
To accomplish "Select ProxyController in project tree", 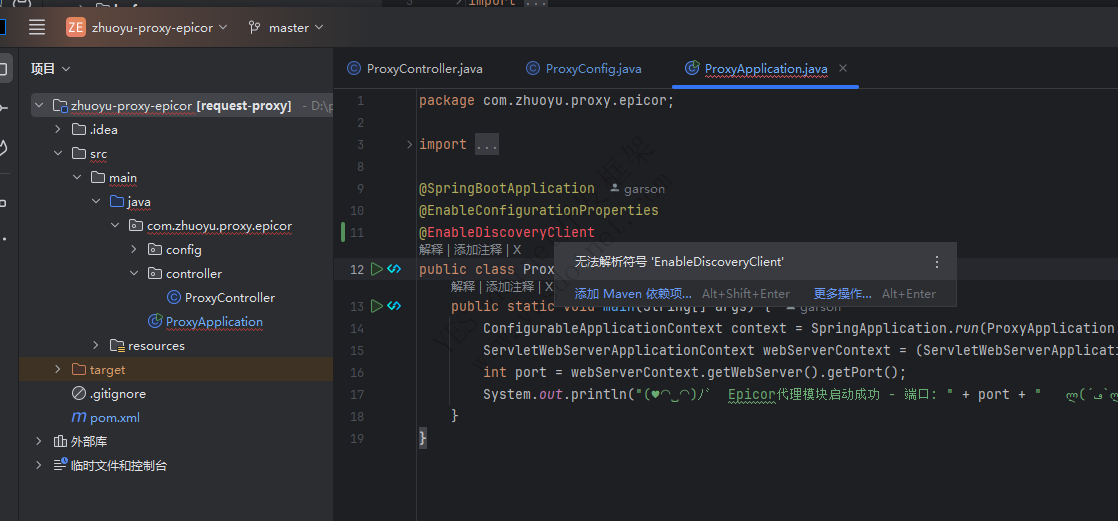I will coord(230,297).
